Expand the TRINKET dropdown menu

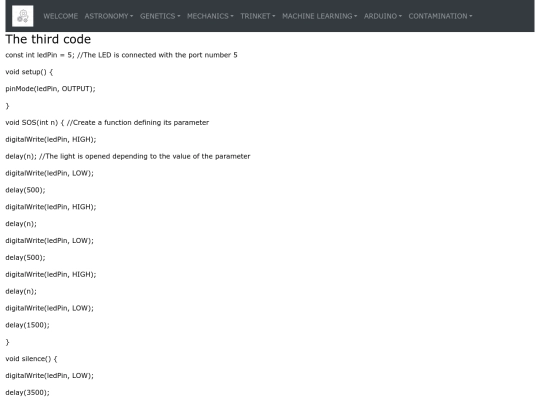[x=258, y=16]
